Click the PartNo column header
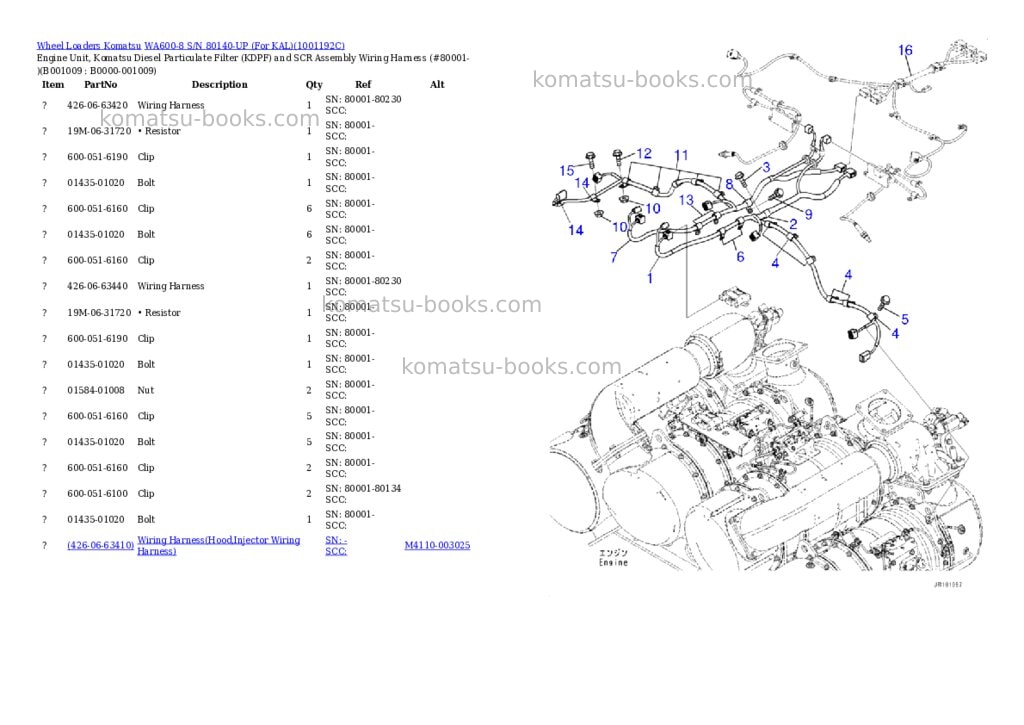Image resolution: width=1024 pixels, height=725 pixels. [101, 85]
